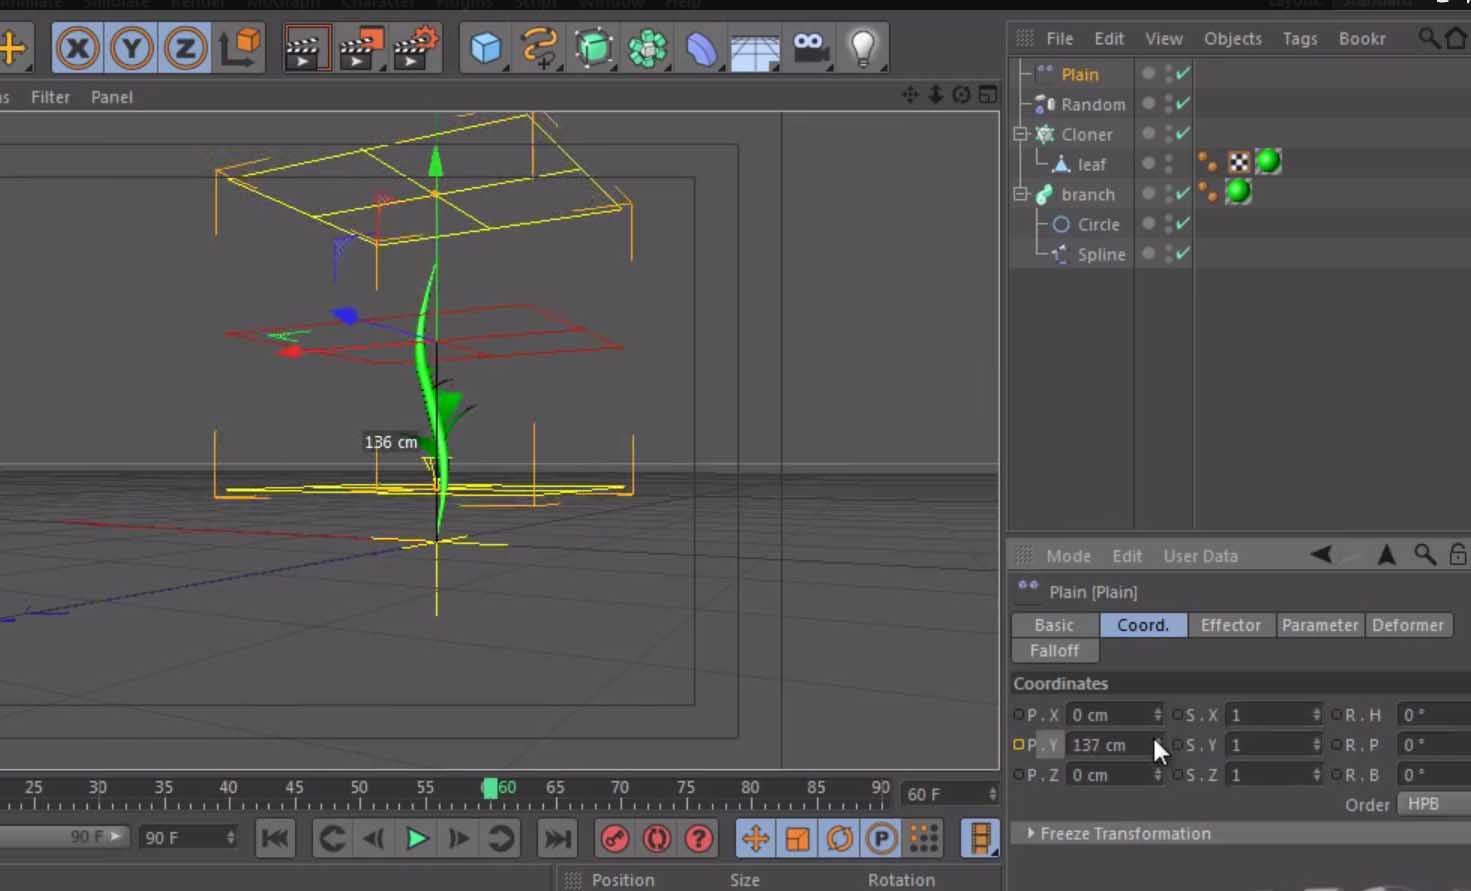This screenshot has height=891, width=1471.
Task: Open the Falloff tab
Action: 1054,651
